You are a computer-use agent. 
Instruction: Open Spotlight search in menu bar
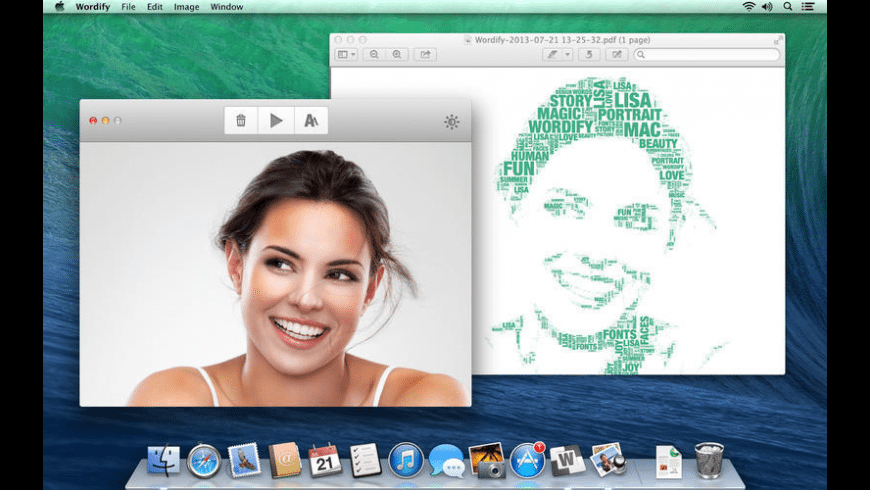(x=787, y=7)
